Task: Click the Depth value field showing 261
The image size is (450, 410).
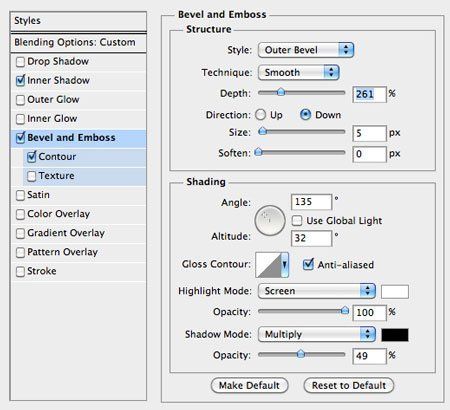Action: tap(370, 94)
